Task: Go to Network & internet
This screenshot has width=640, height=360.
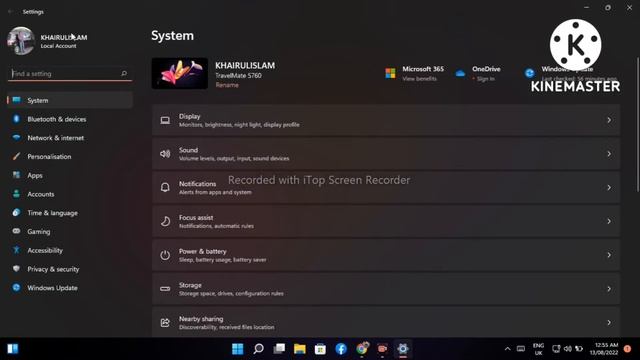Action: pos(70,138)
